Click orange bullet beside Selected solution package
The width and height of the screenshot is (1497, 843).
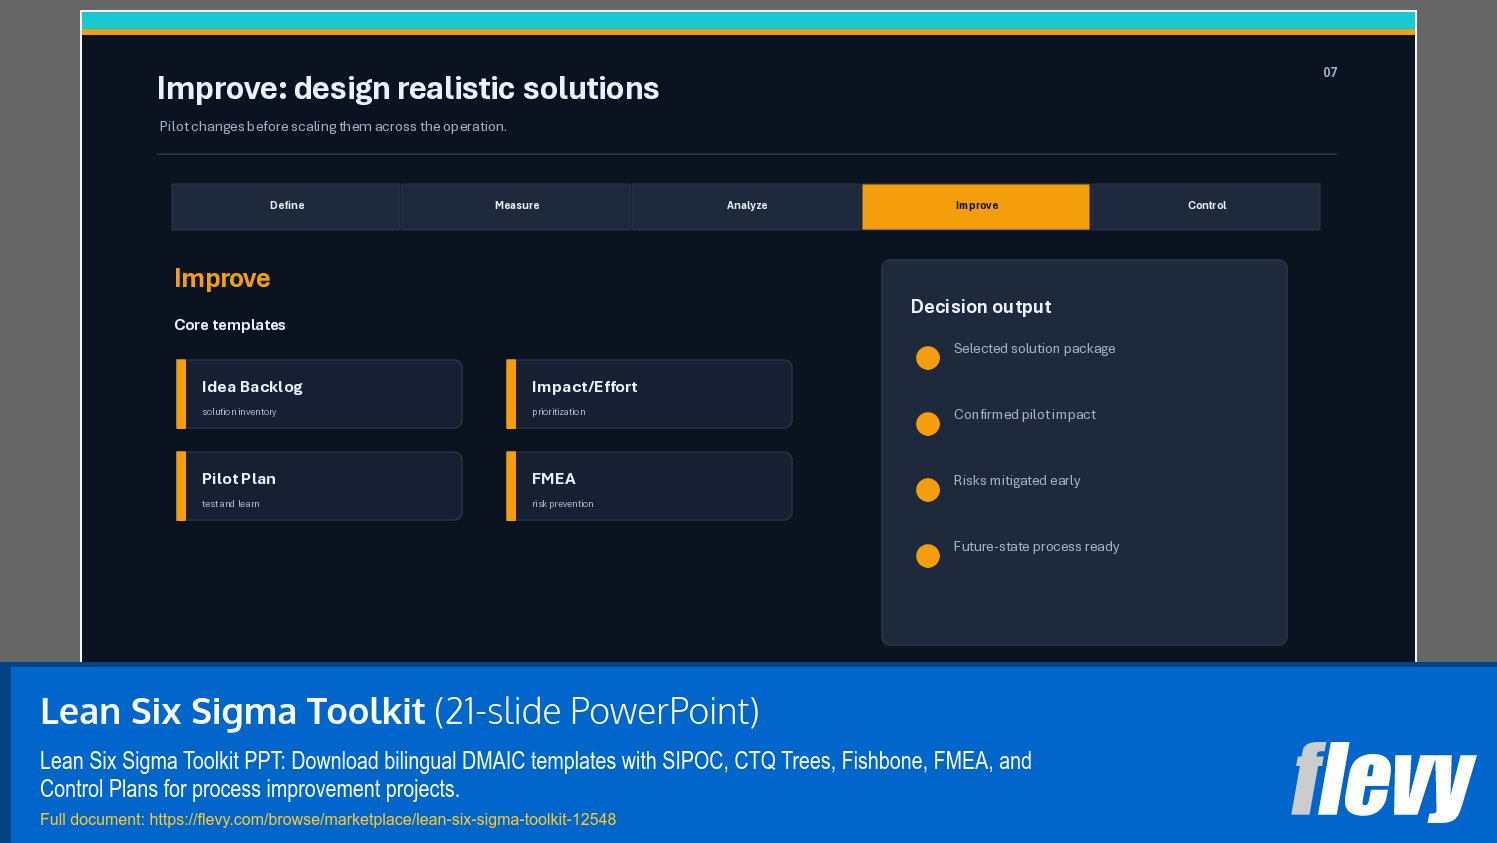928,358
